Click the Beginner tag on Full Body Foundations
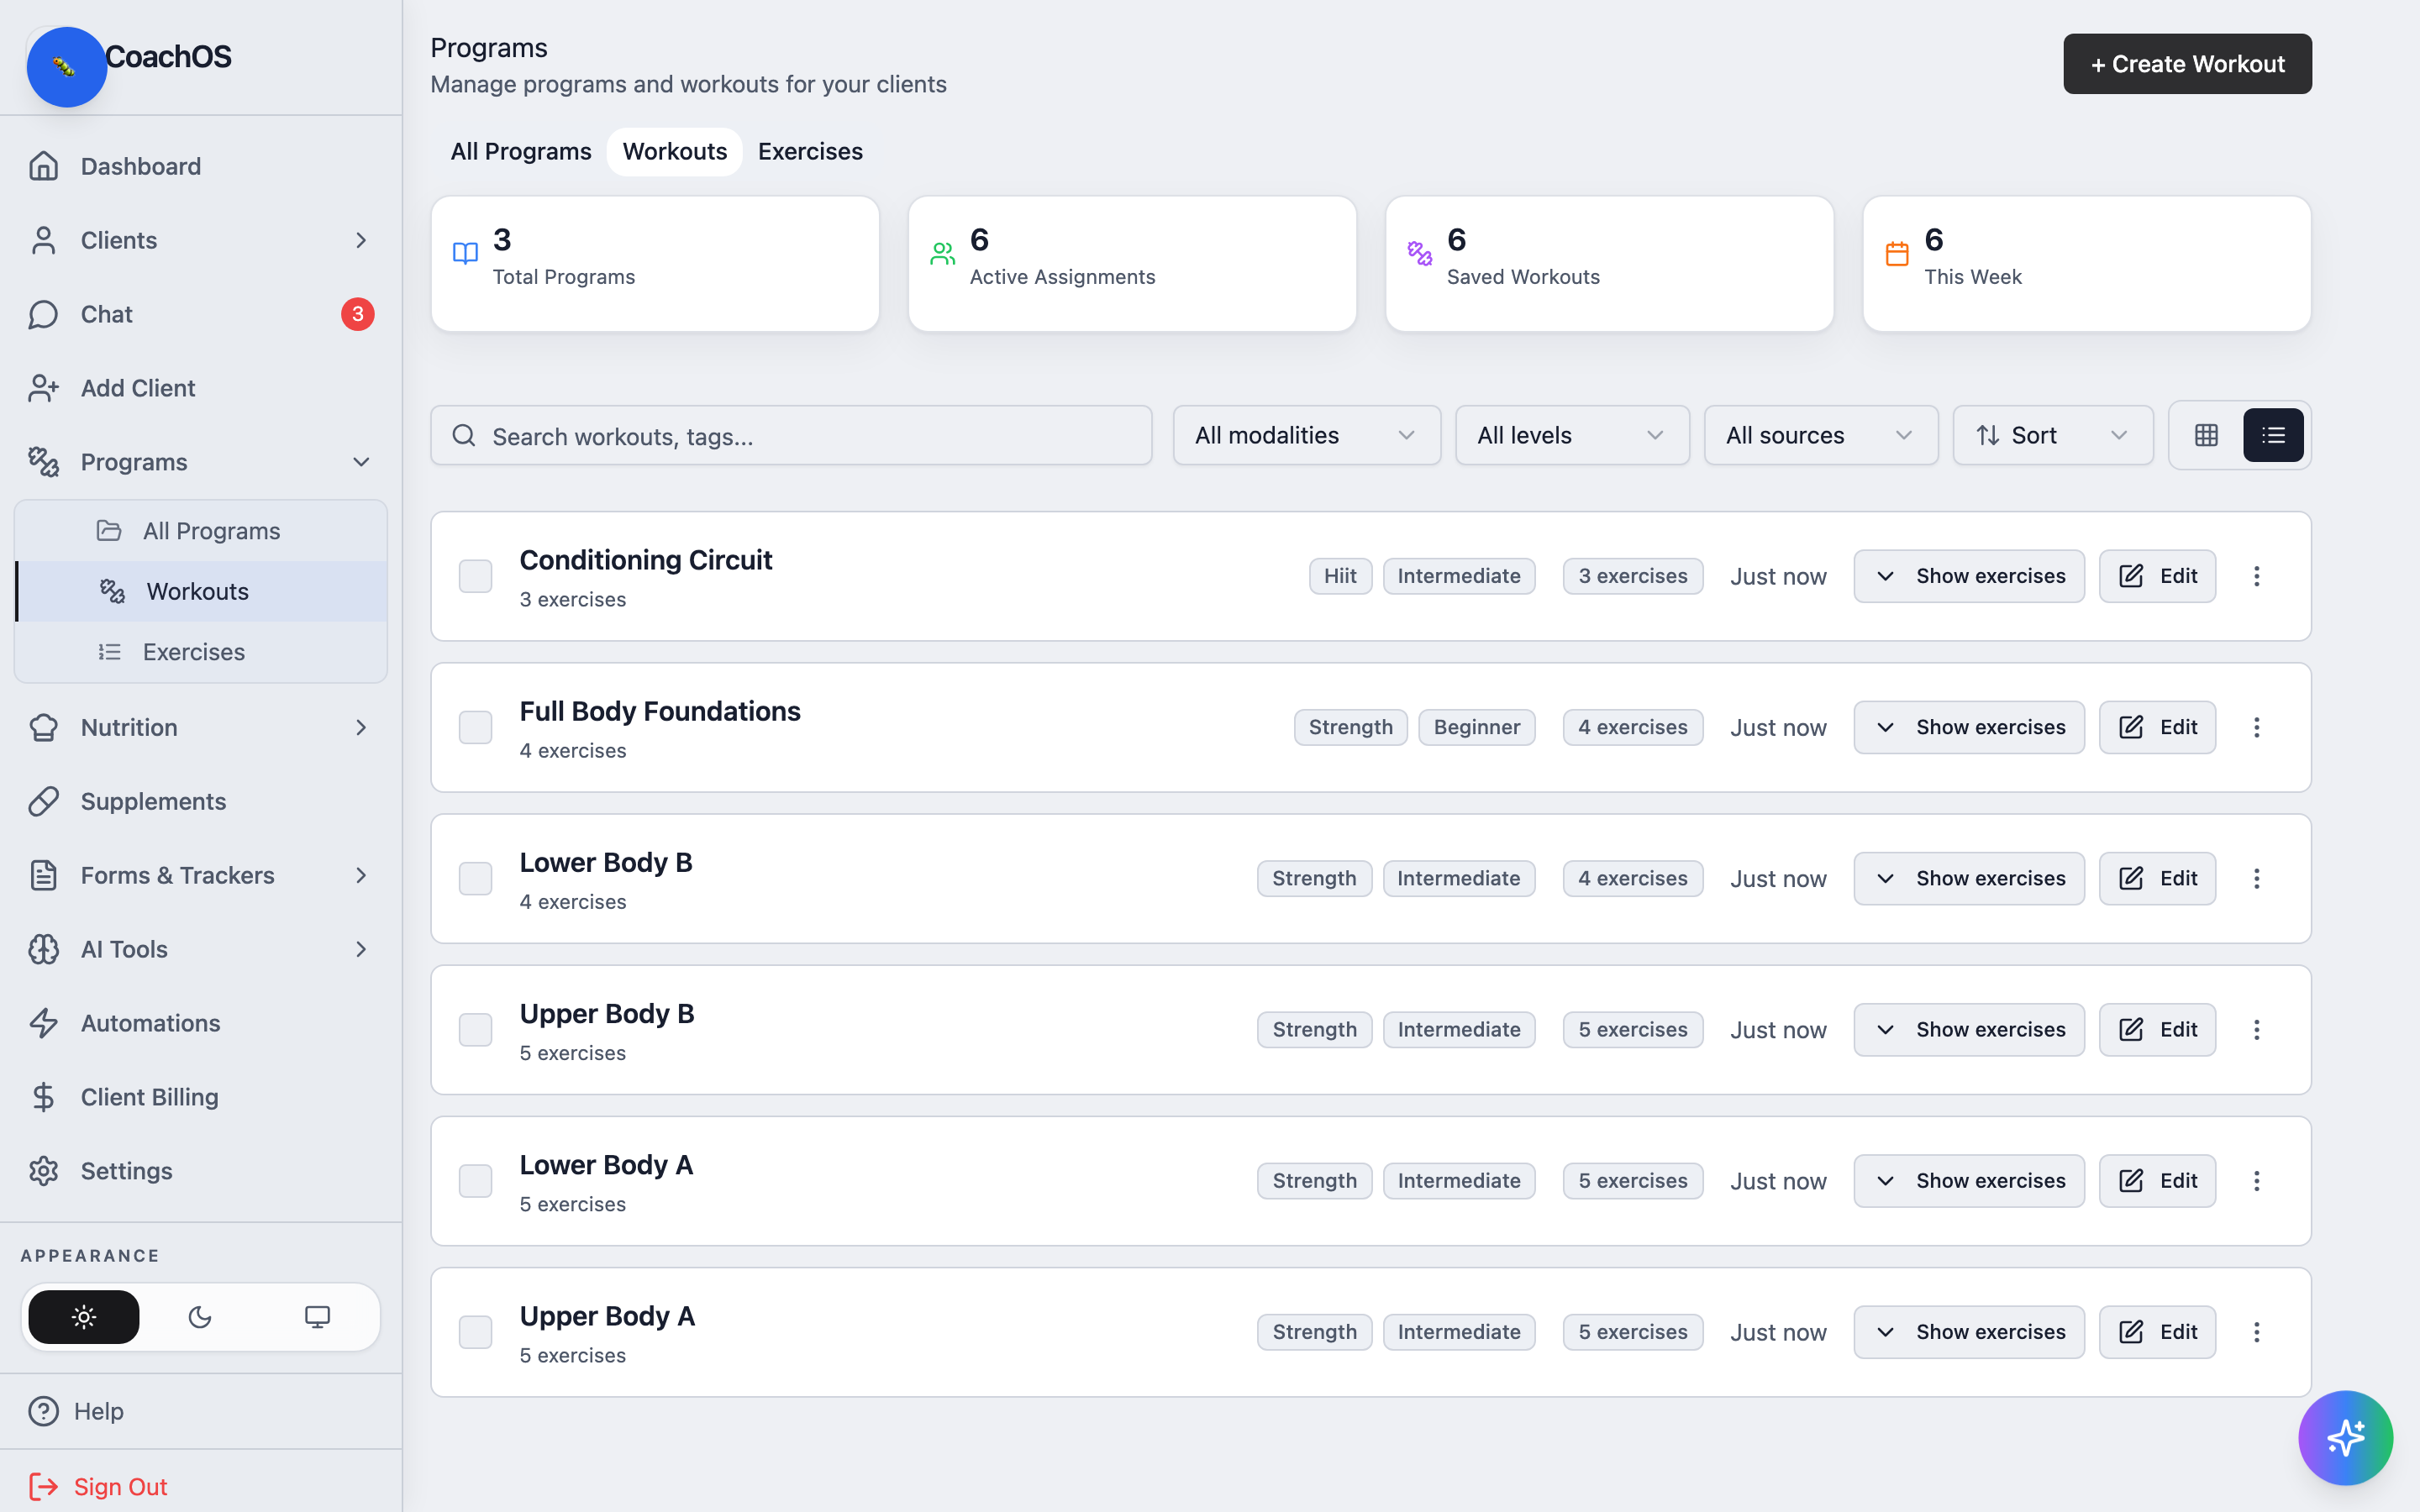Screen dimensions: 2420x1512 [x=1476, y=727]
